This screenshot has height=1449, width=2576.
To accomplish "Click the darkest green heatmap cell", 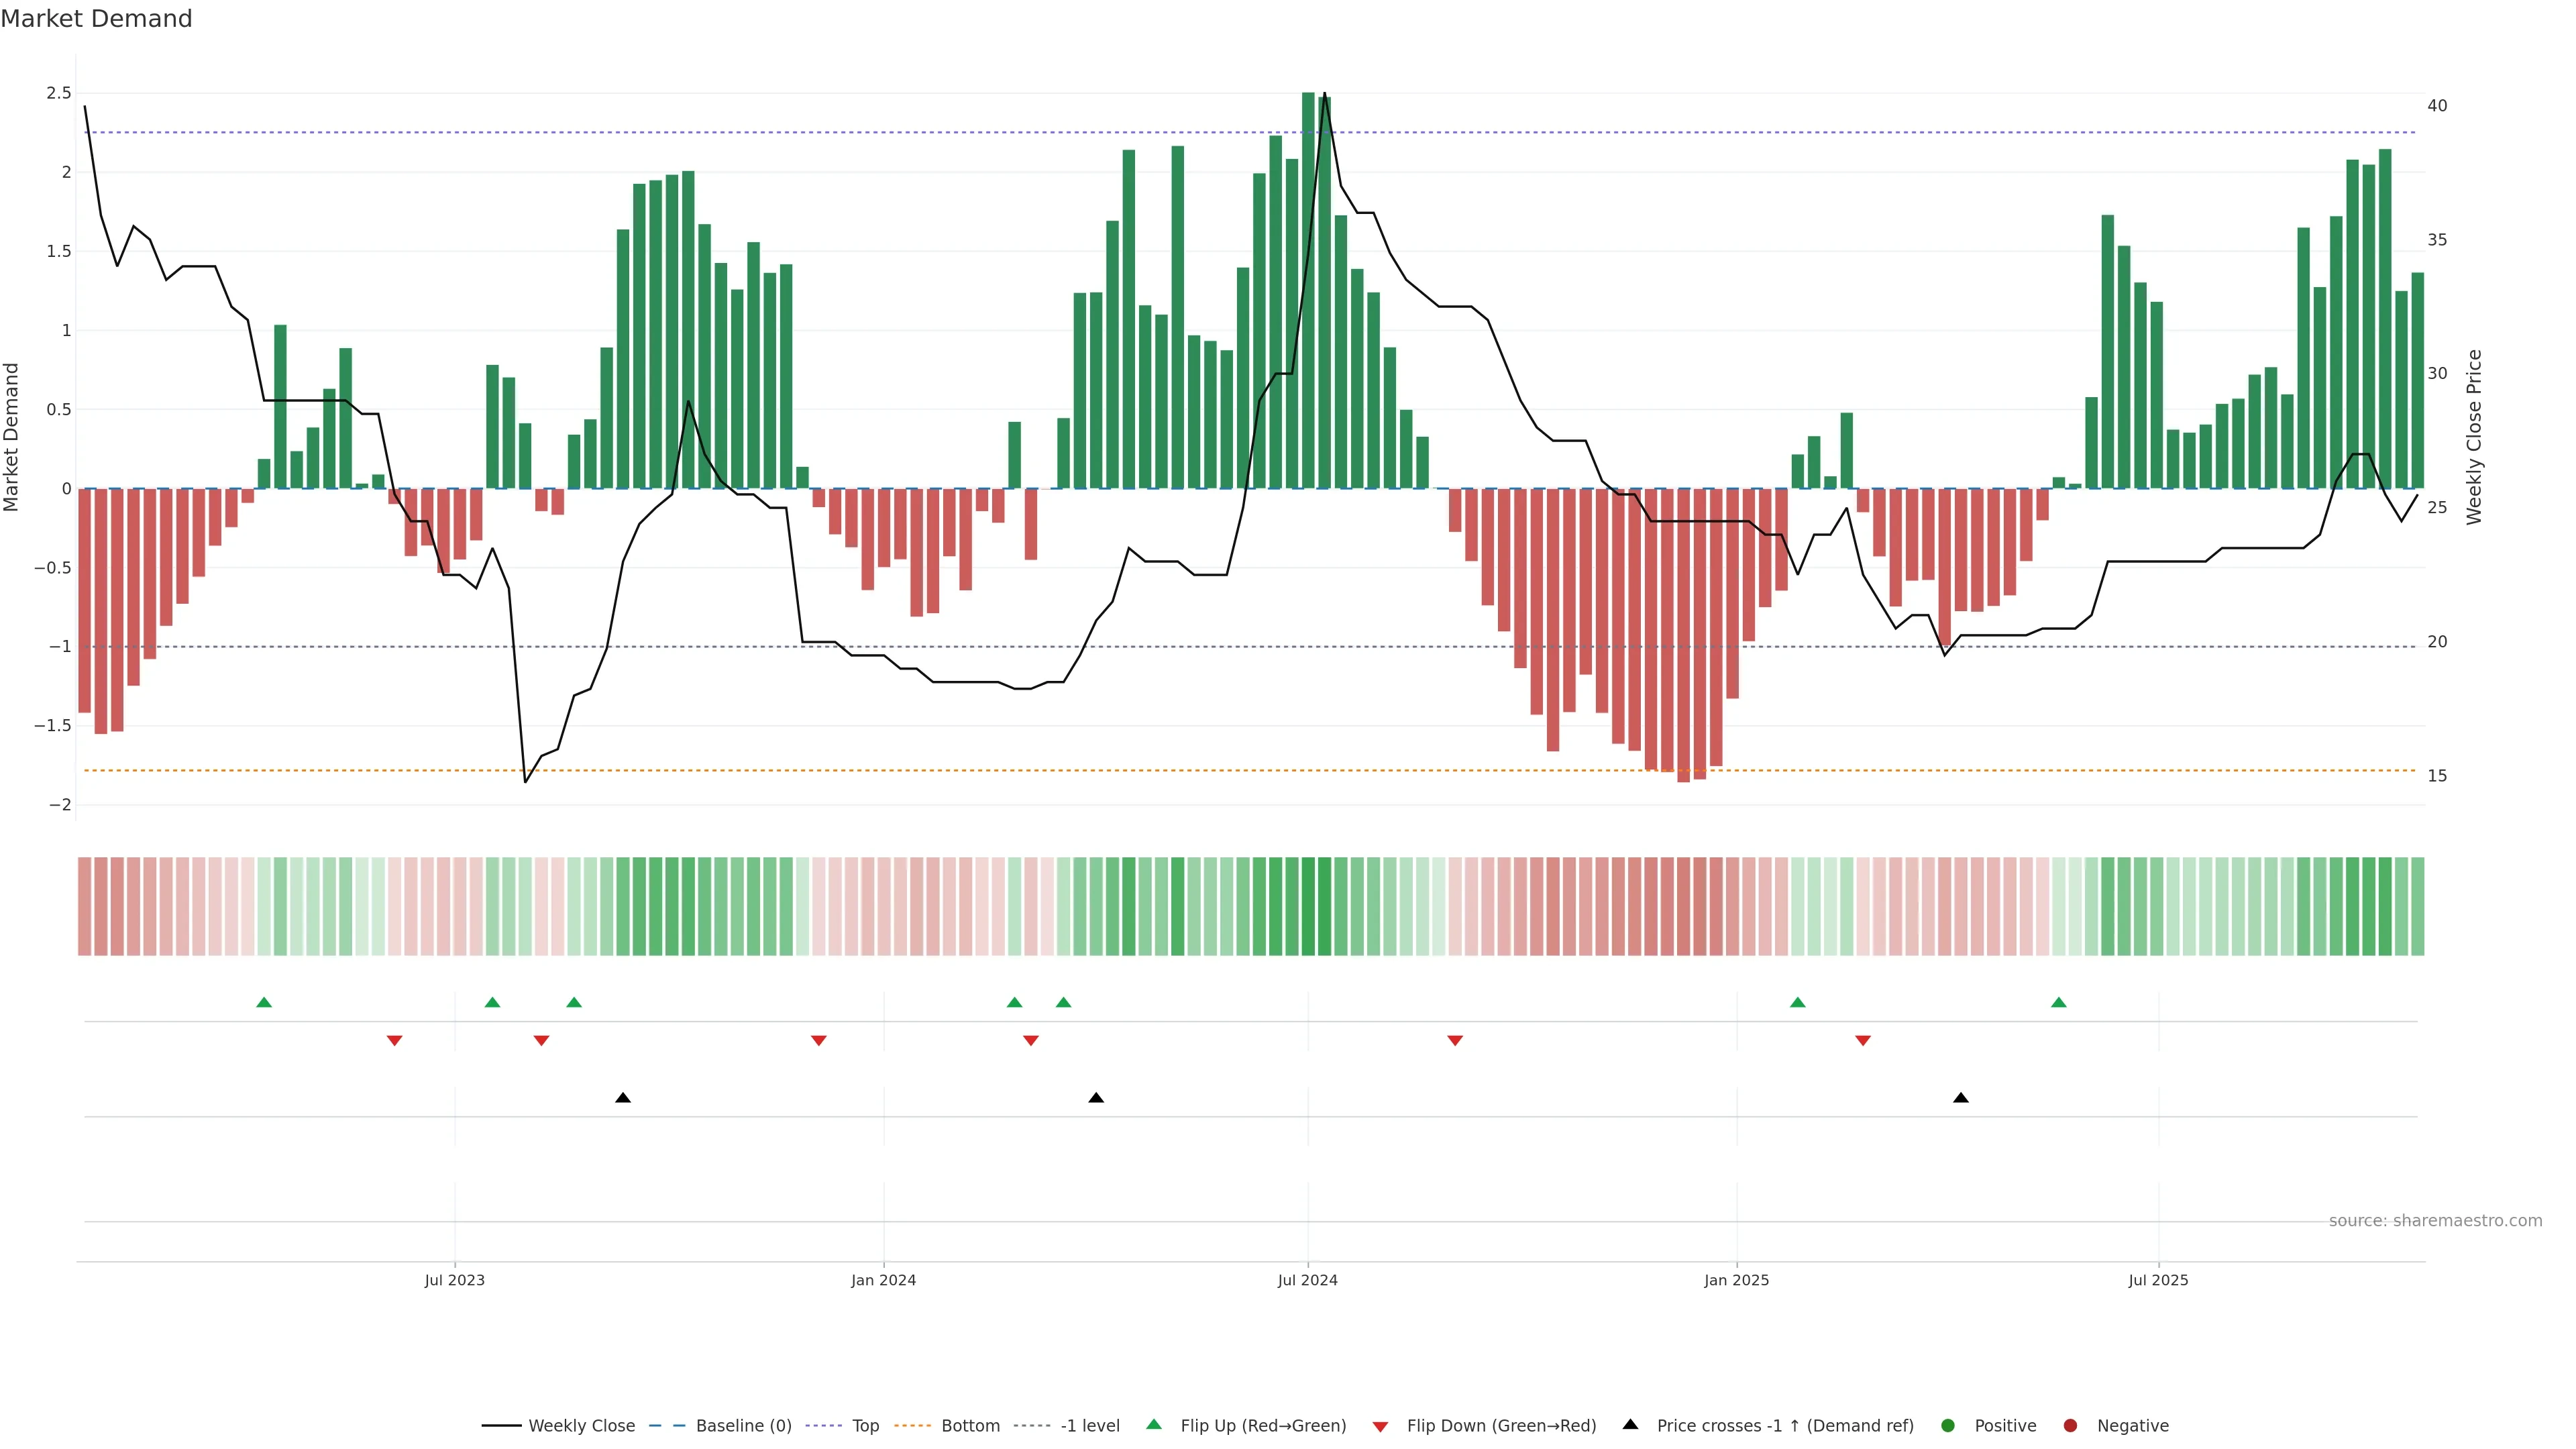I will [1308, 906].
